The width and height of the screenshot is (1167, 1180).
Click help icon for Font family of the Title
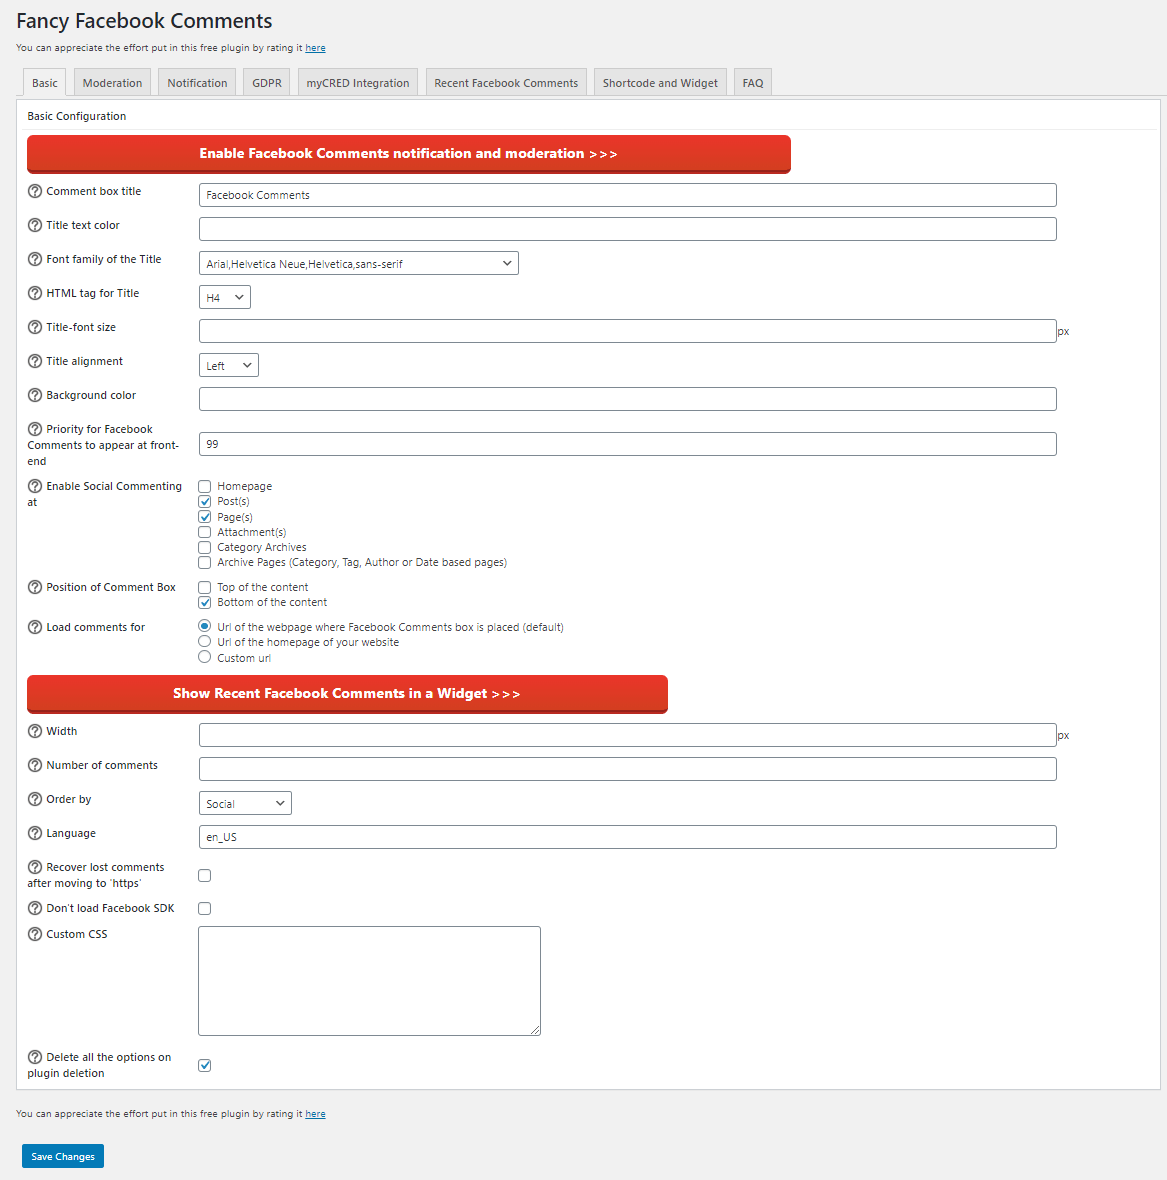[x=35, y=259]
